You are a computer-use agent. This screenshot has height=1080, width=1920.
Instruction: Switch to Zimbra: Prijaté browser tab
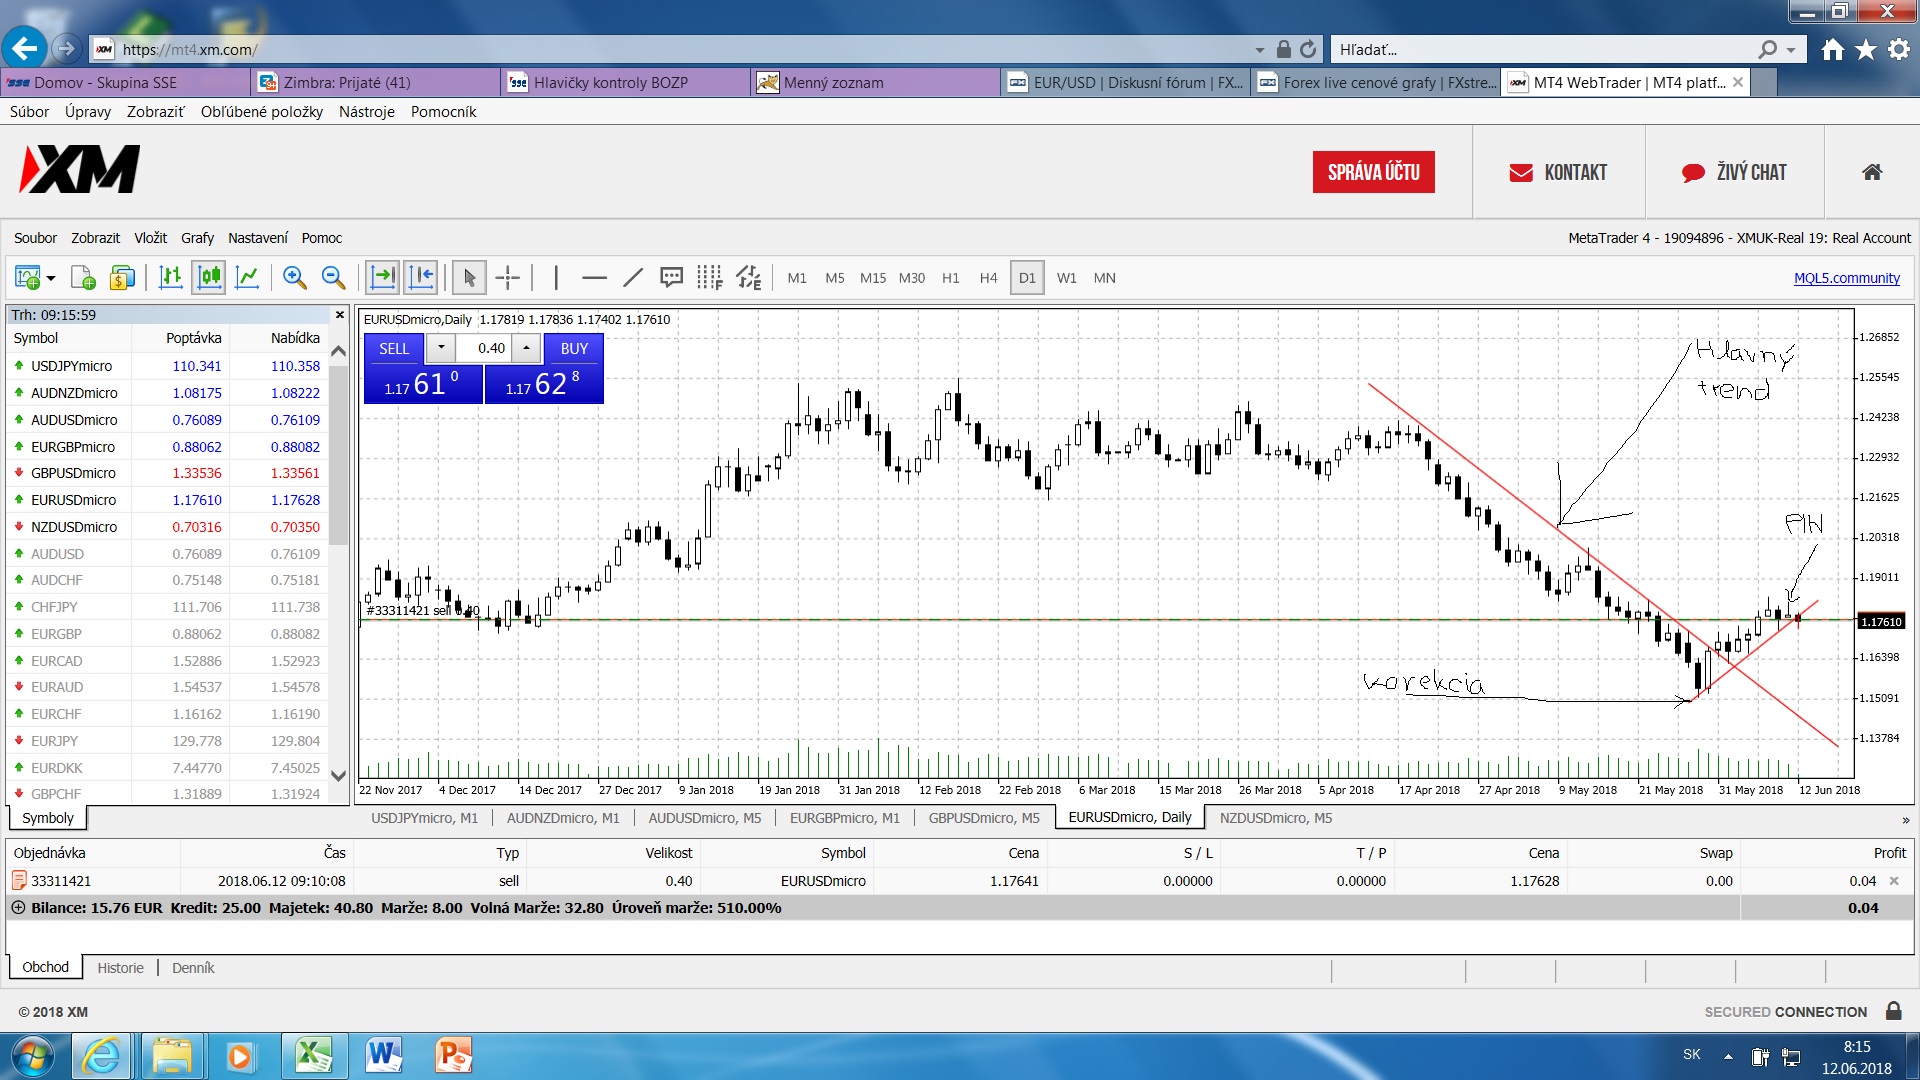click(375, 82)
